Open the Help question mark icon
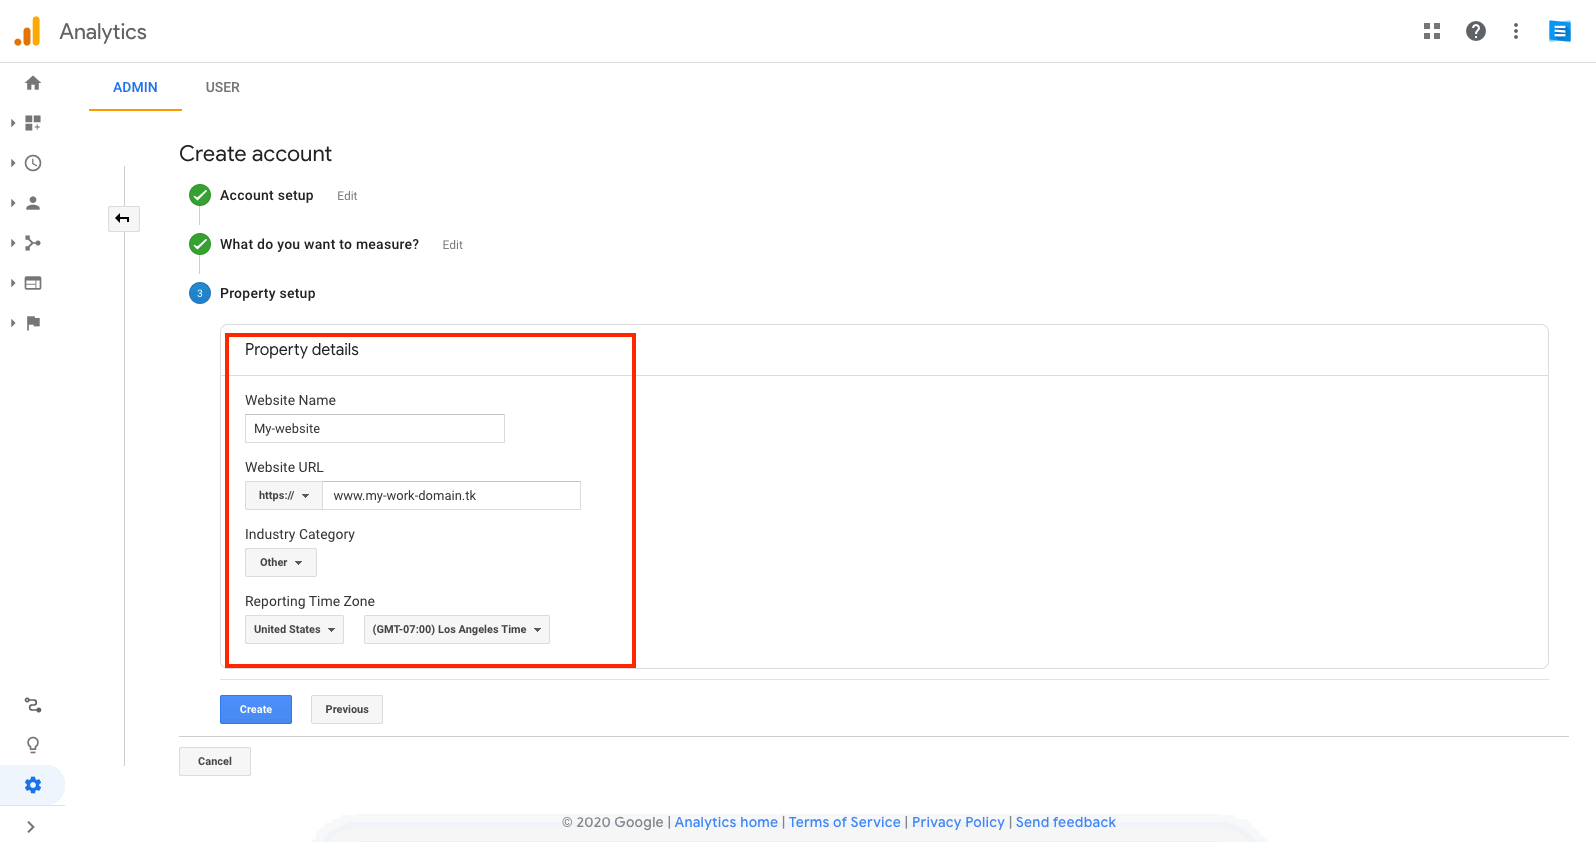1596x842 pixels. [1476, 31]
